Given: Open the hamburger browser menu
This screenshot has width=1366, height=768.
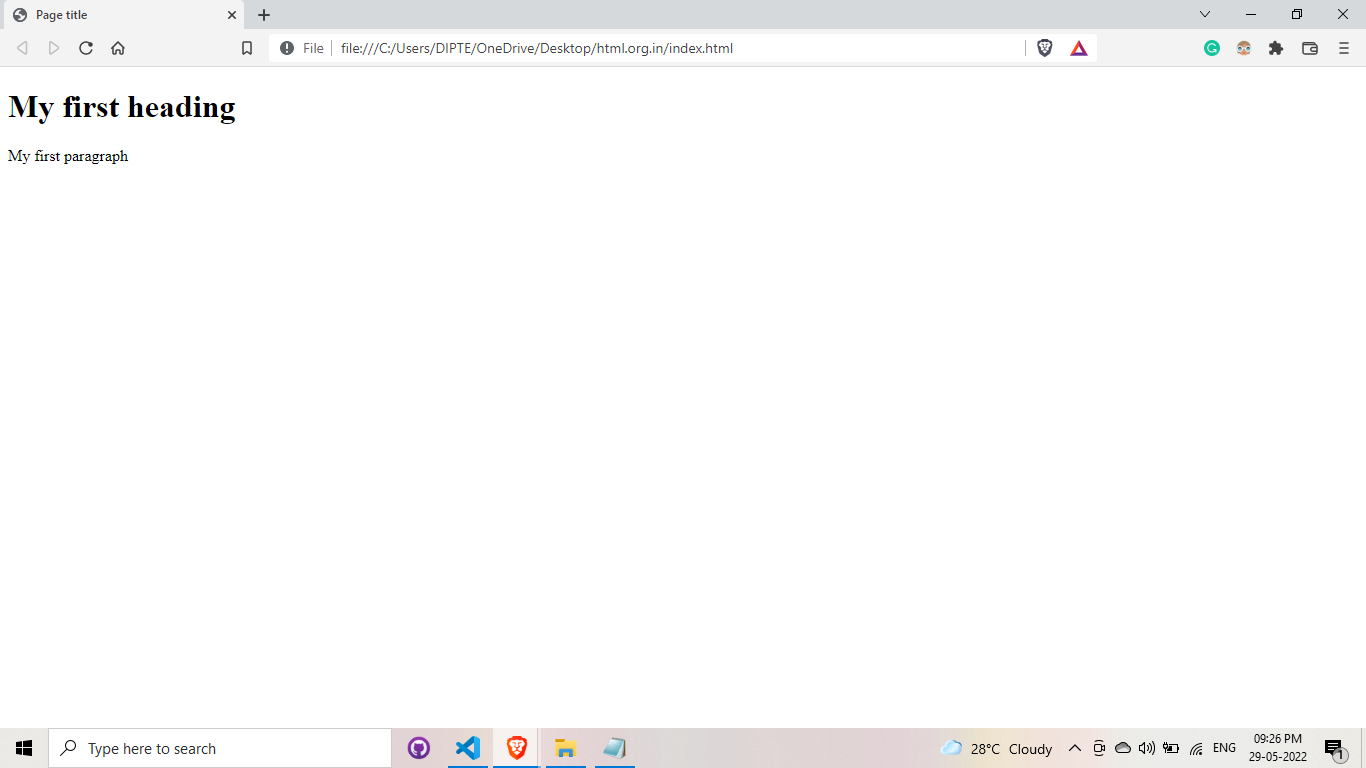Looking at the screenshot, I should (1342, 47).
